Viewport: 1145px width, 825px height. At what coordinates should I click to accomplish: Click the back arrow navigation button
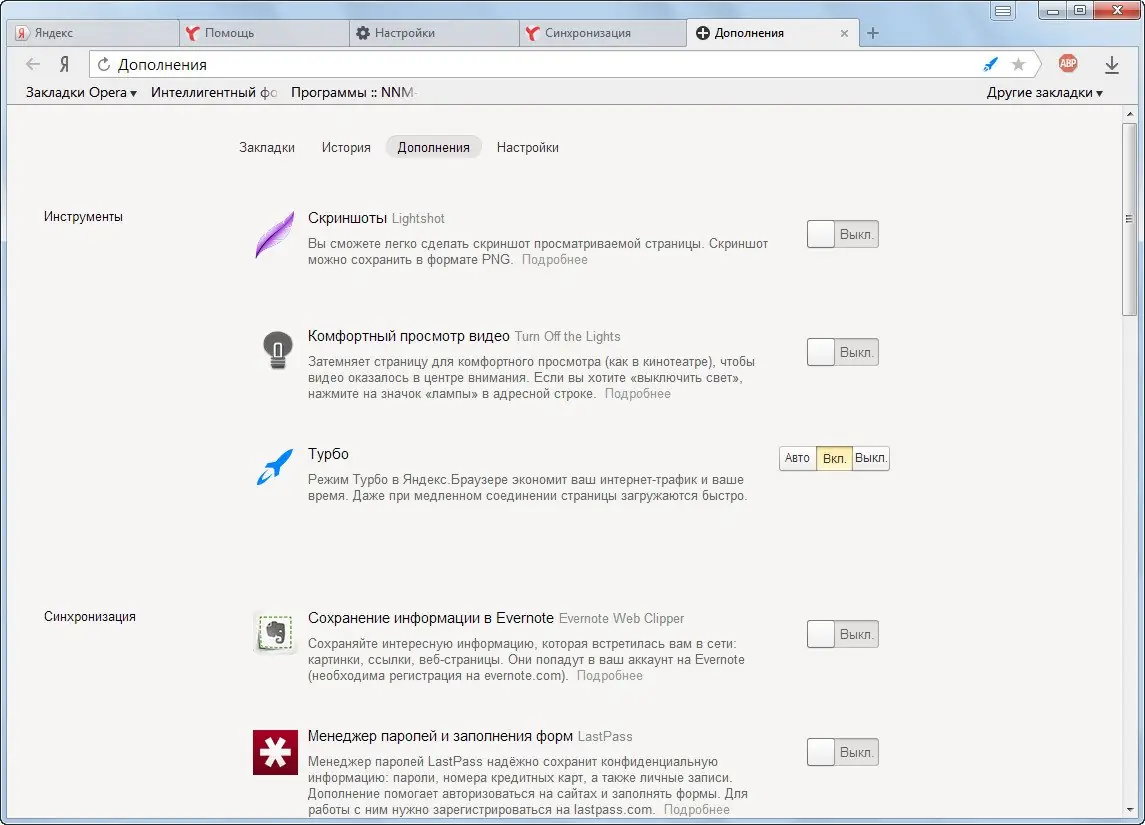click(x=33, y=64)
